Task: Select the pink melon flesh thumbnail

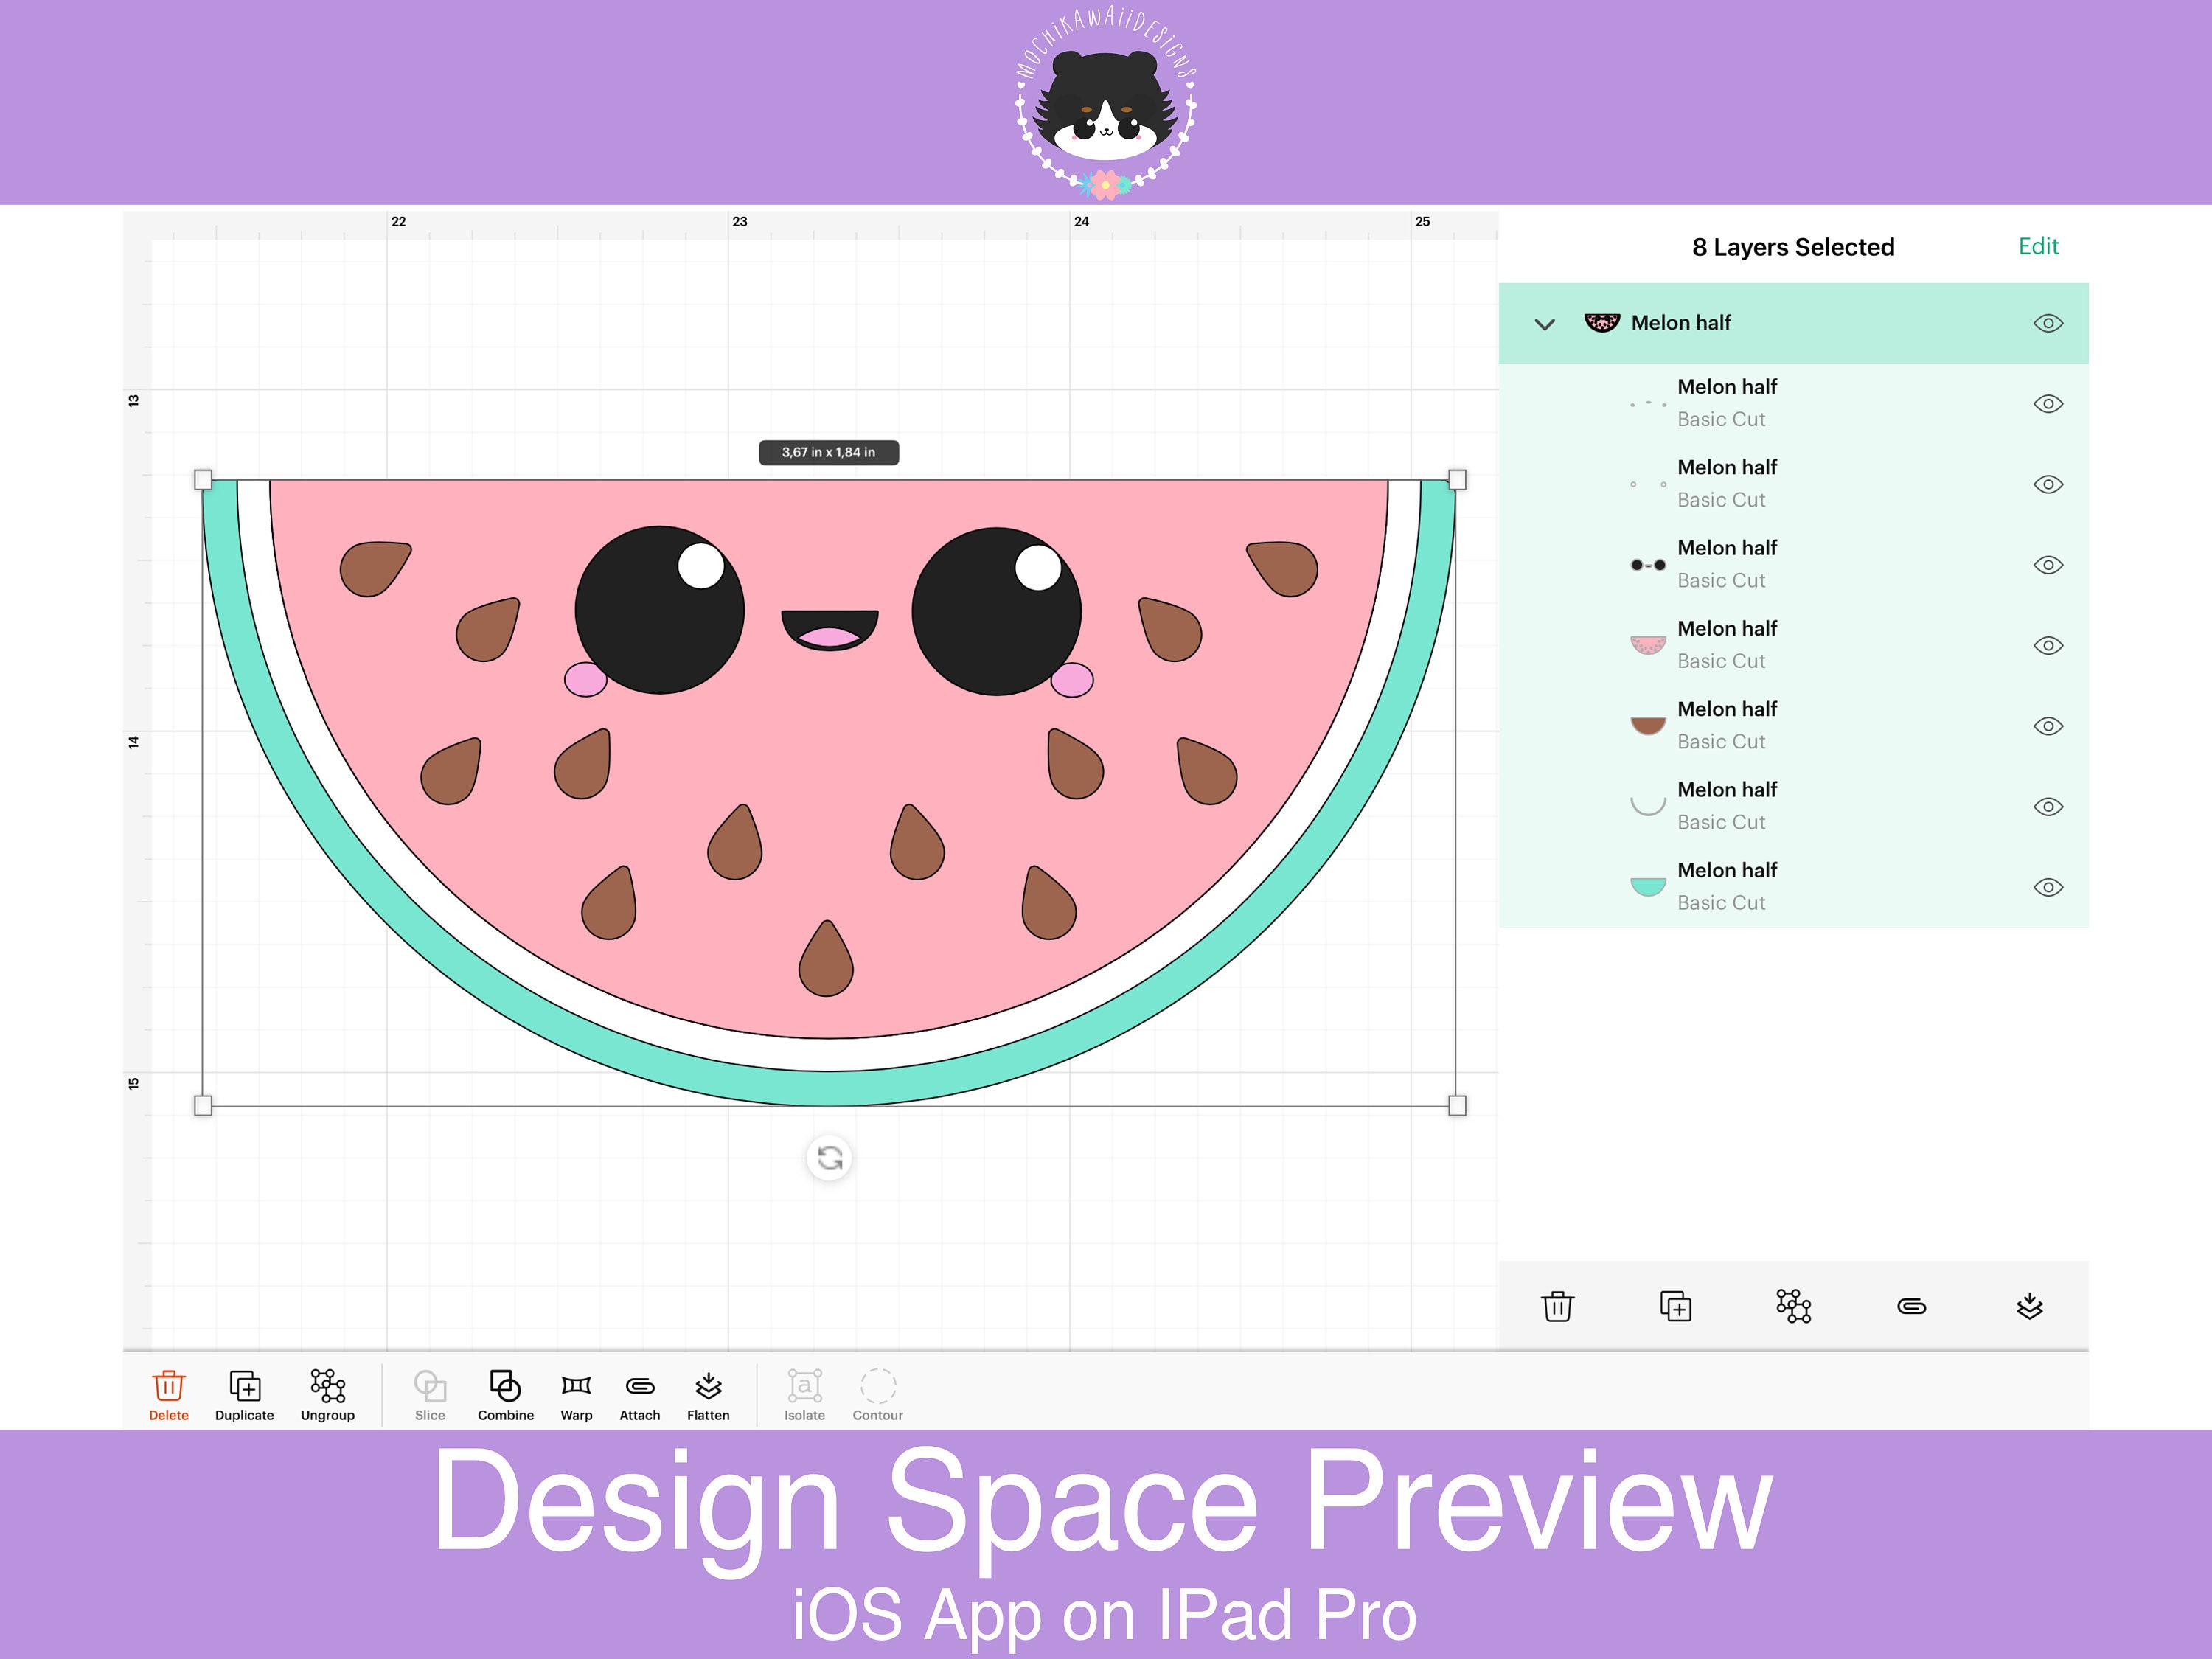Action: tap(1647, 644)
